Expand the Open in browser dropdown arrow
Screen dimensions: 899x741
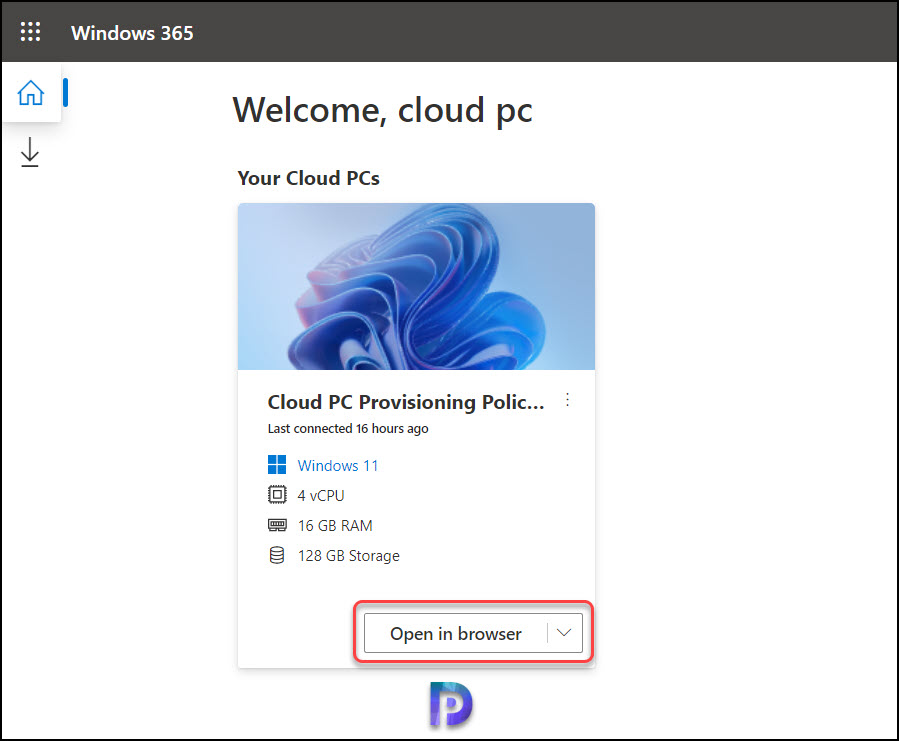[x=564, y=633]
